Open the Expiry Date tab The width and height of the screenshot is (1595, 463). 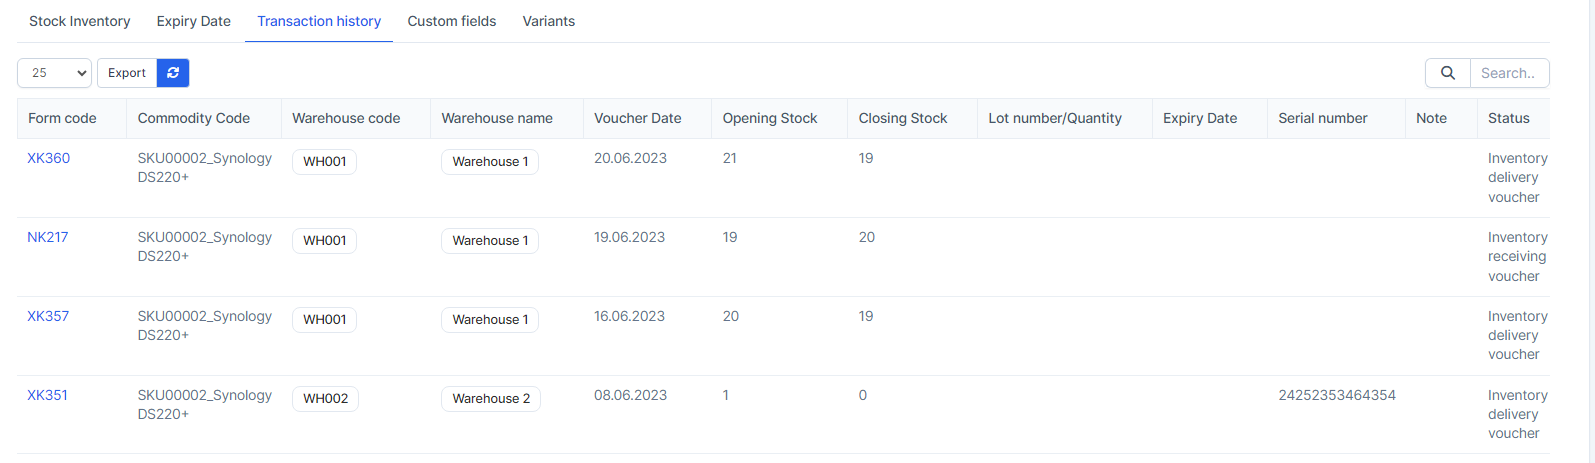click(194, 21)
